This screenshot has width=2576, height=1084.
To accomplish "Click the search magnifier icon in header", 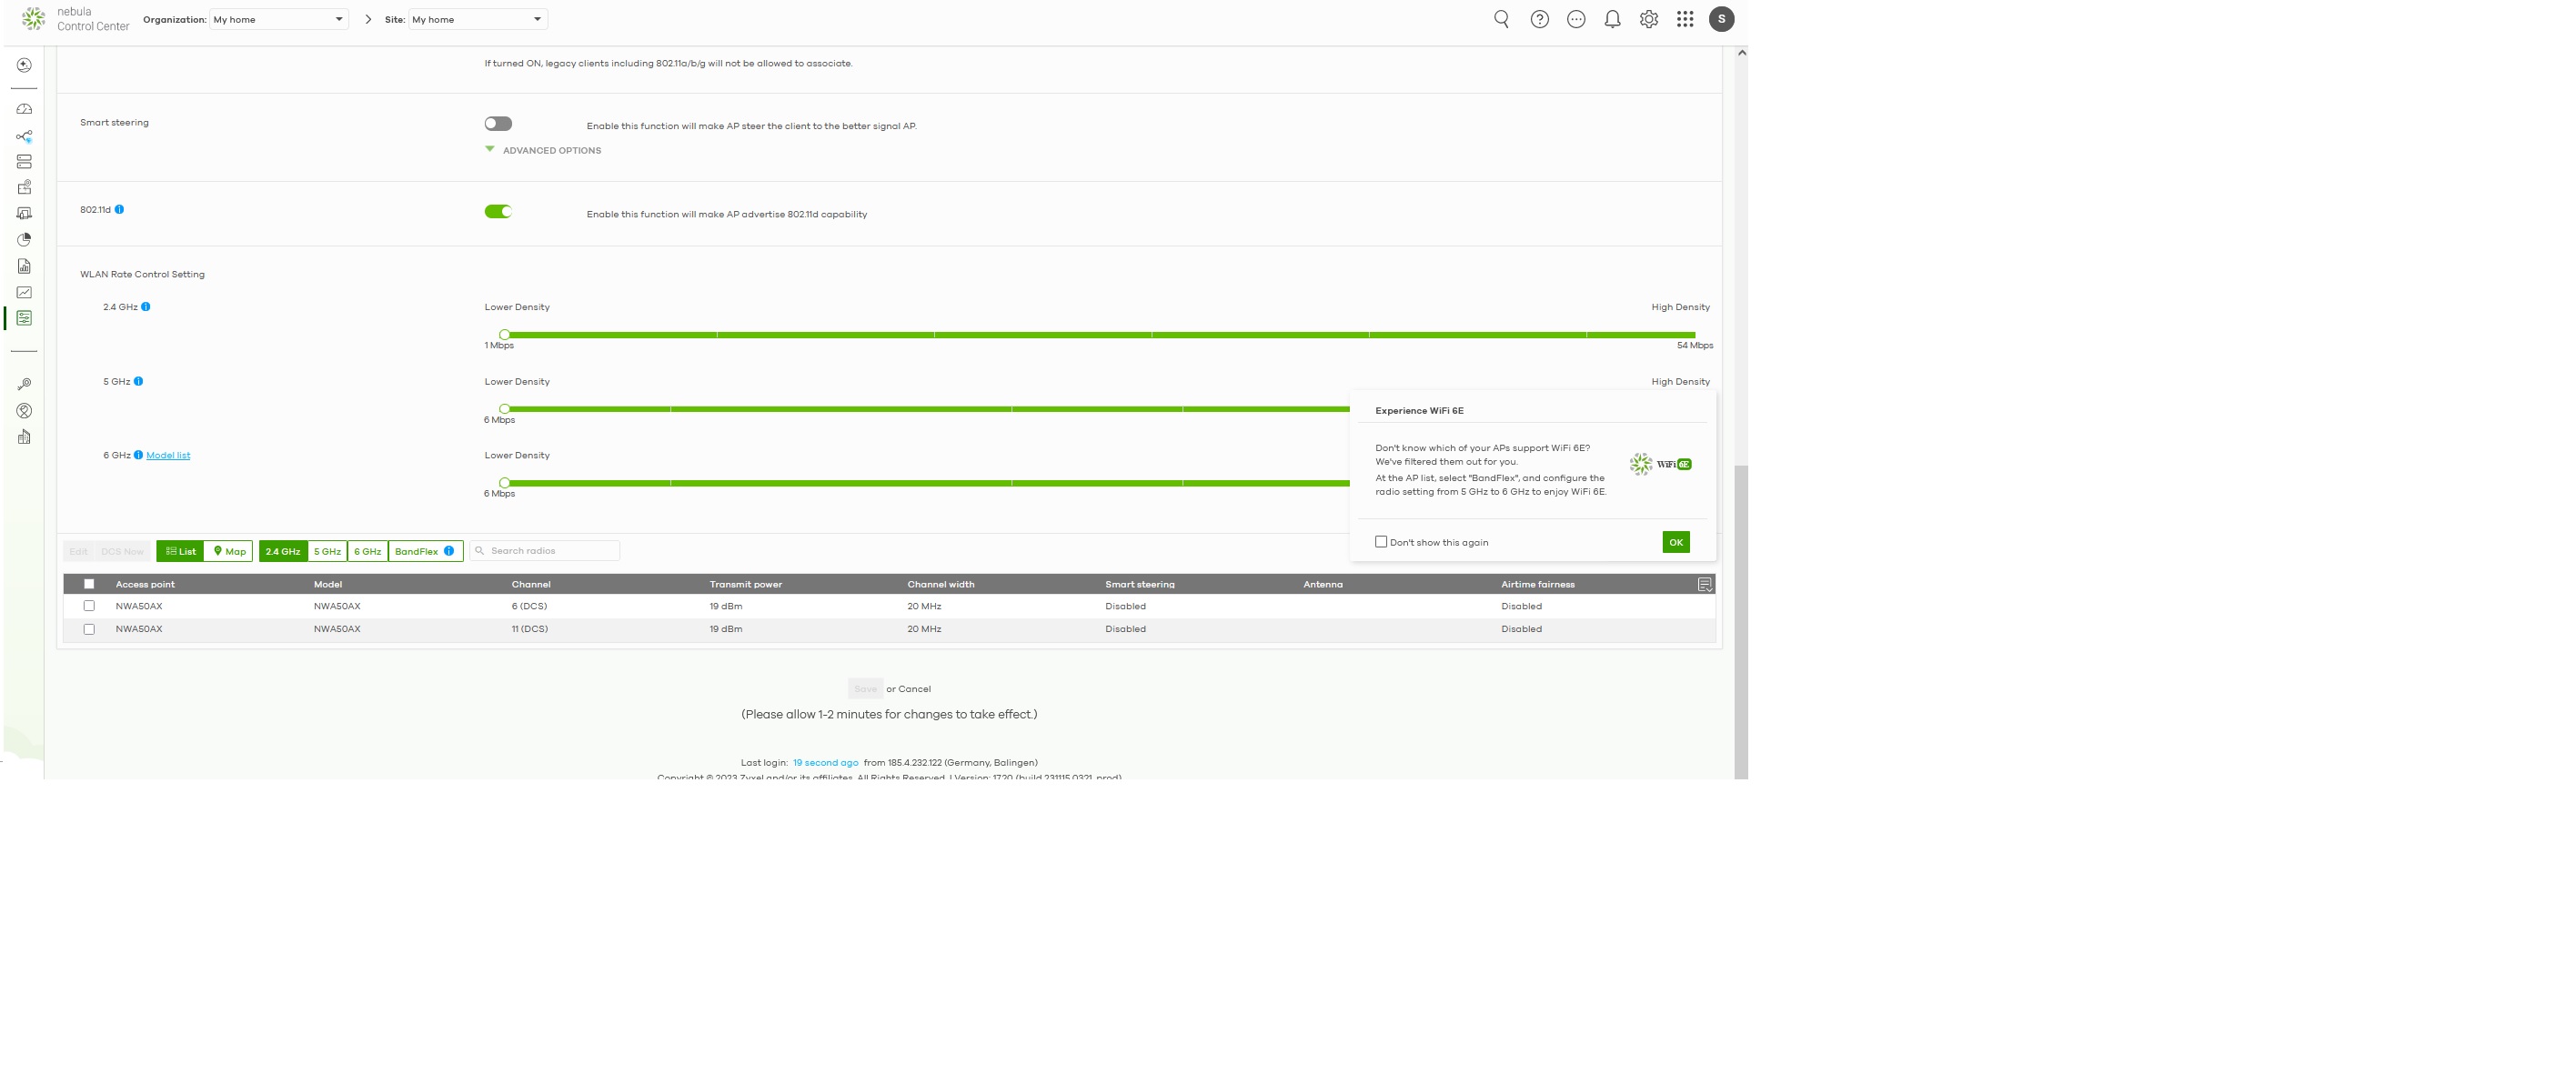I will (x=1501, y=19).
